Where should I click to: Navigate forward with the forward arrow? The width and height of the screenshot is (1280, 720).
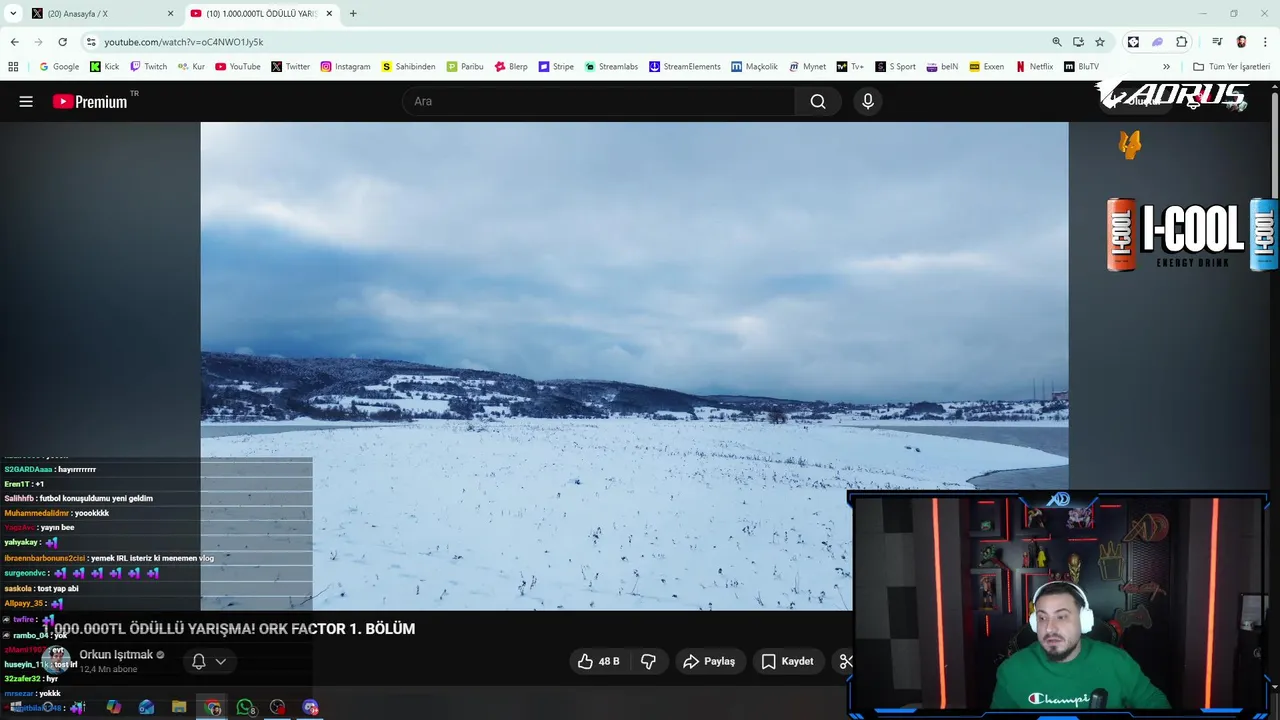[x=38, y=42]
